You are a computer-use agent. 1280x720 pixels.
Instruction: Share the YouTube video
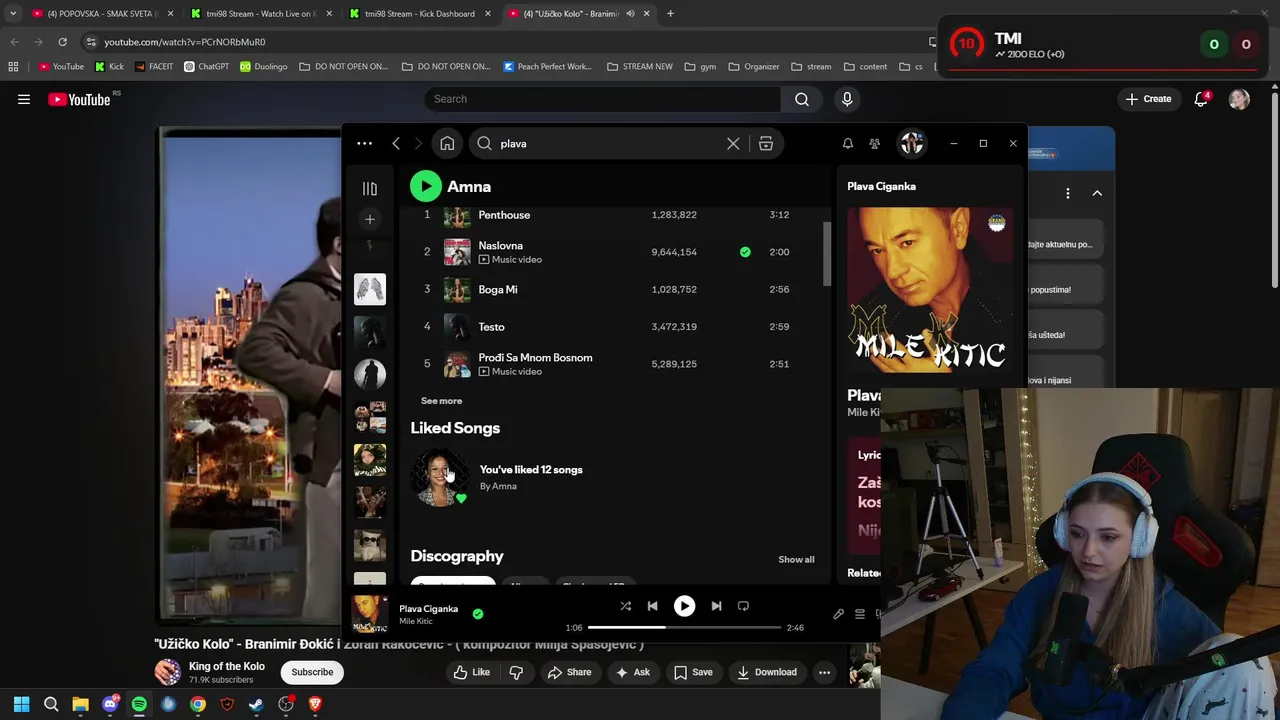pos(569,672)
